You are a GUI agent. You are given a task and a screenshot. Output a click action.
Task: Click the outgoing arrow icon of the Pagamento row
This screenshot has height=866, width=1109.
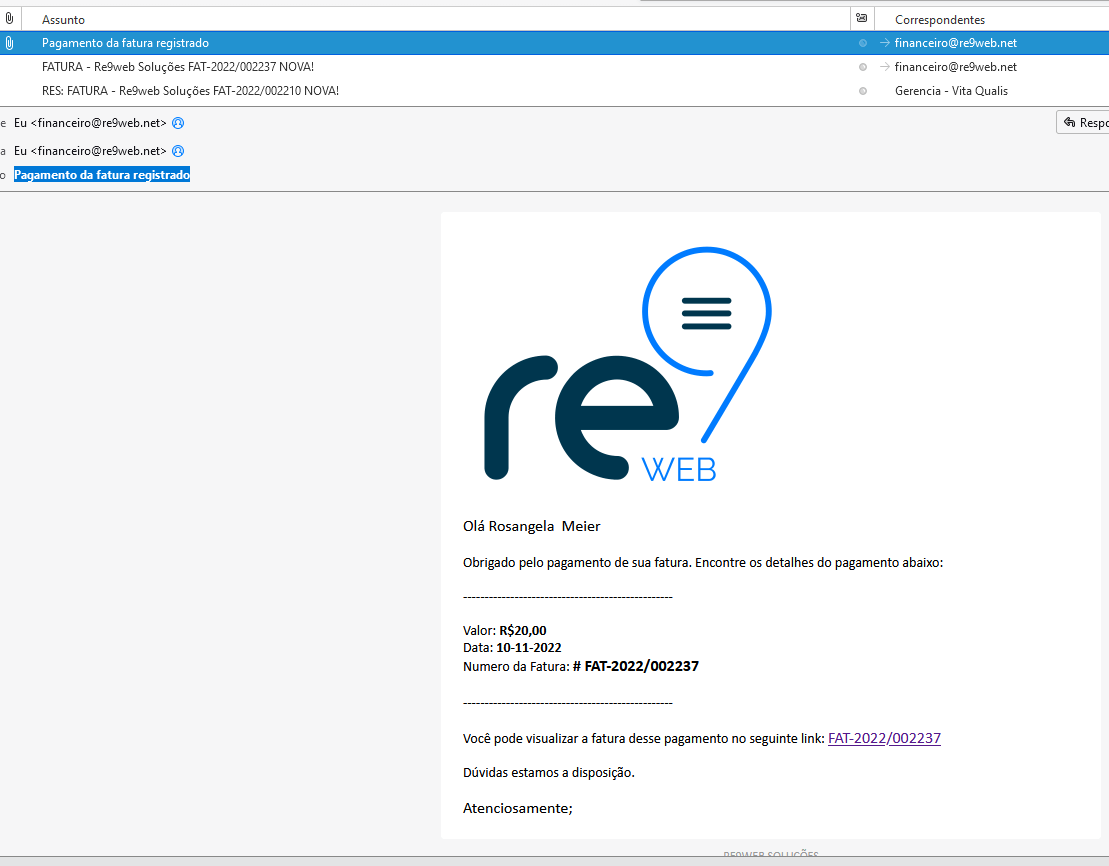coord(884,43)
